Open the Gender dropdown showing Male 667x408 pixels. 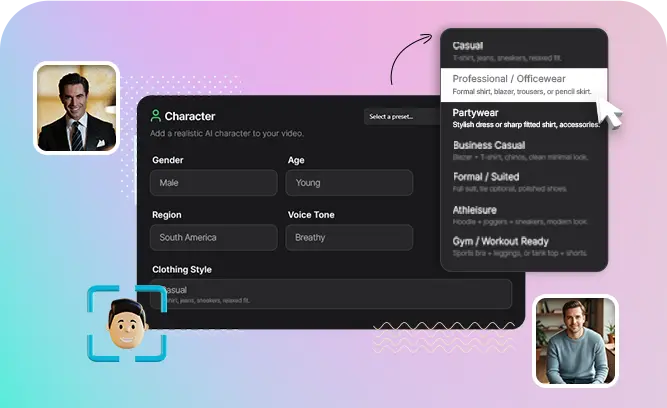pos(214,183)
